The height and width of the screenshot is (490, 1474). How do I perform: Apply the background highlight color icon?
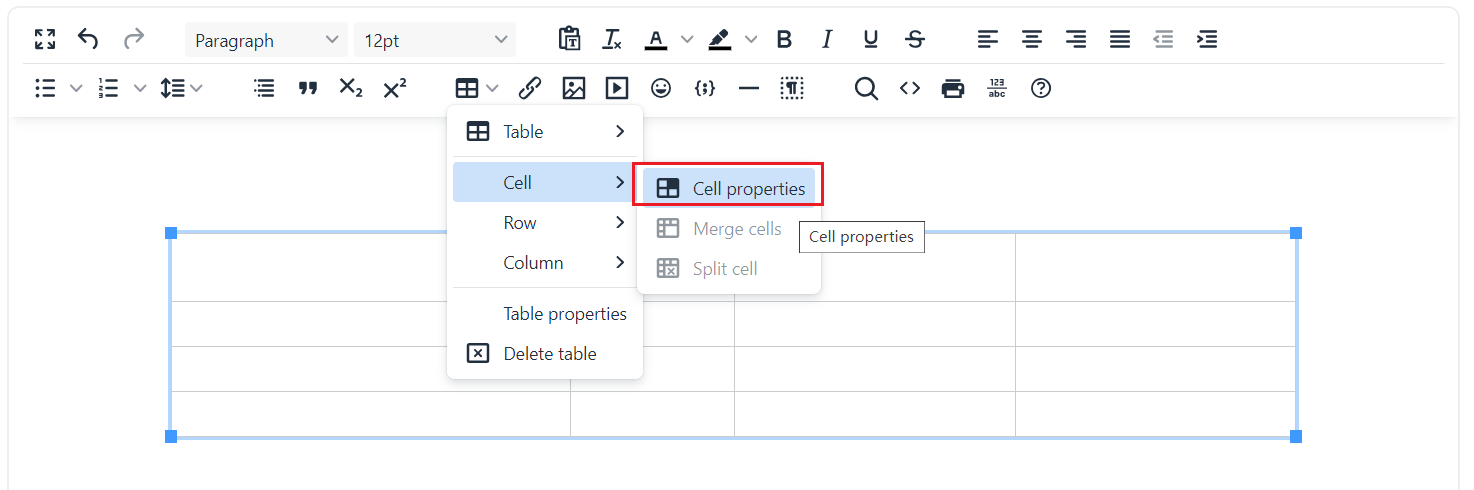click(x=719, y=40)
